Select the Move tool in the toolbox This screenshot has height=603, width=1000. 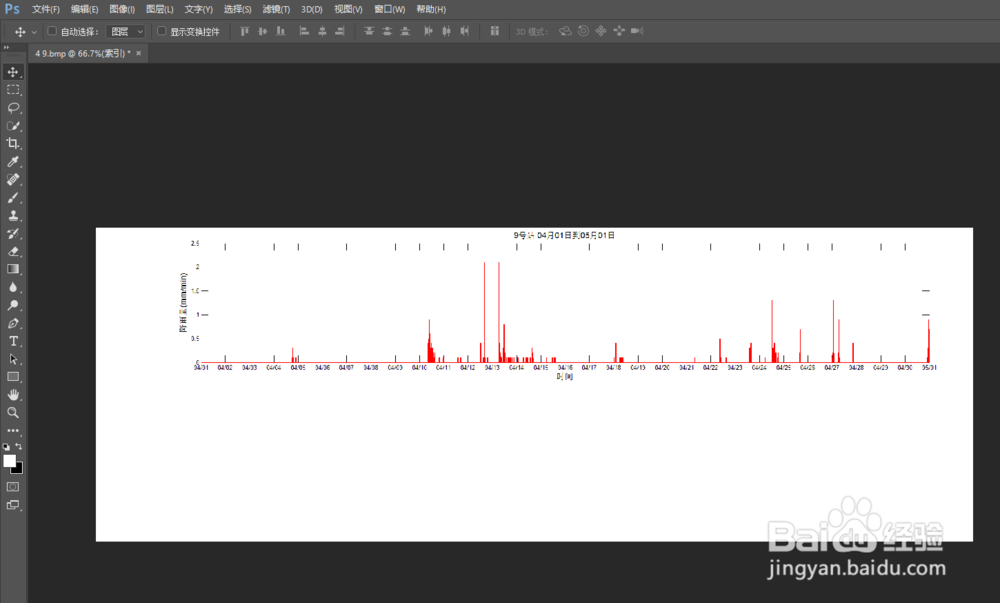pyautogui.click(x=13, y=71)
